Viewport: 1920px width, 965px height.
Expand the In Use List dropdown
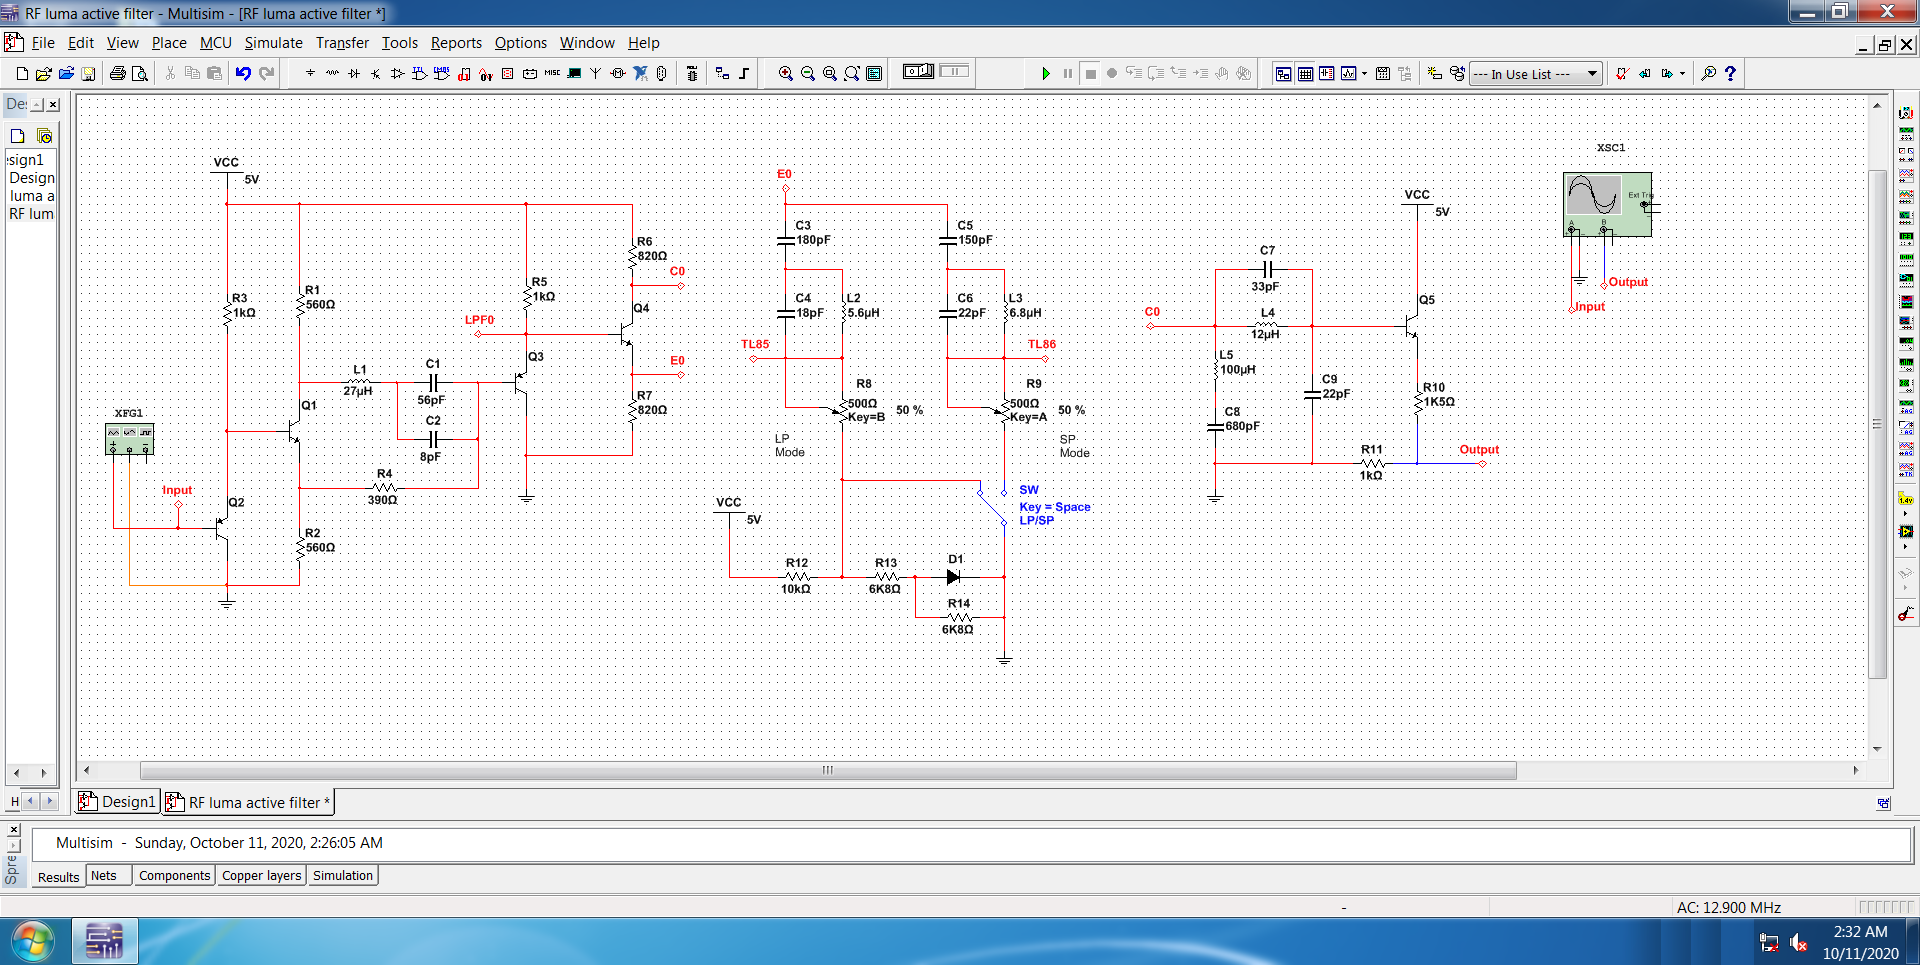pyautogui.click(x=1592, y=74)
